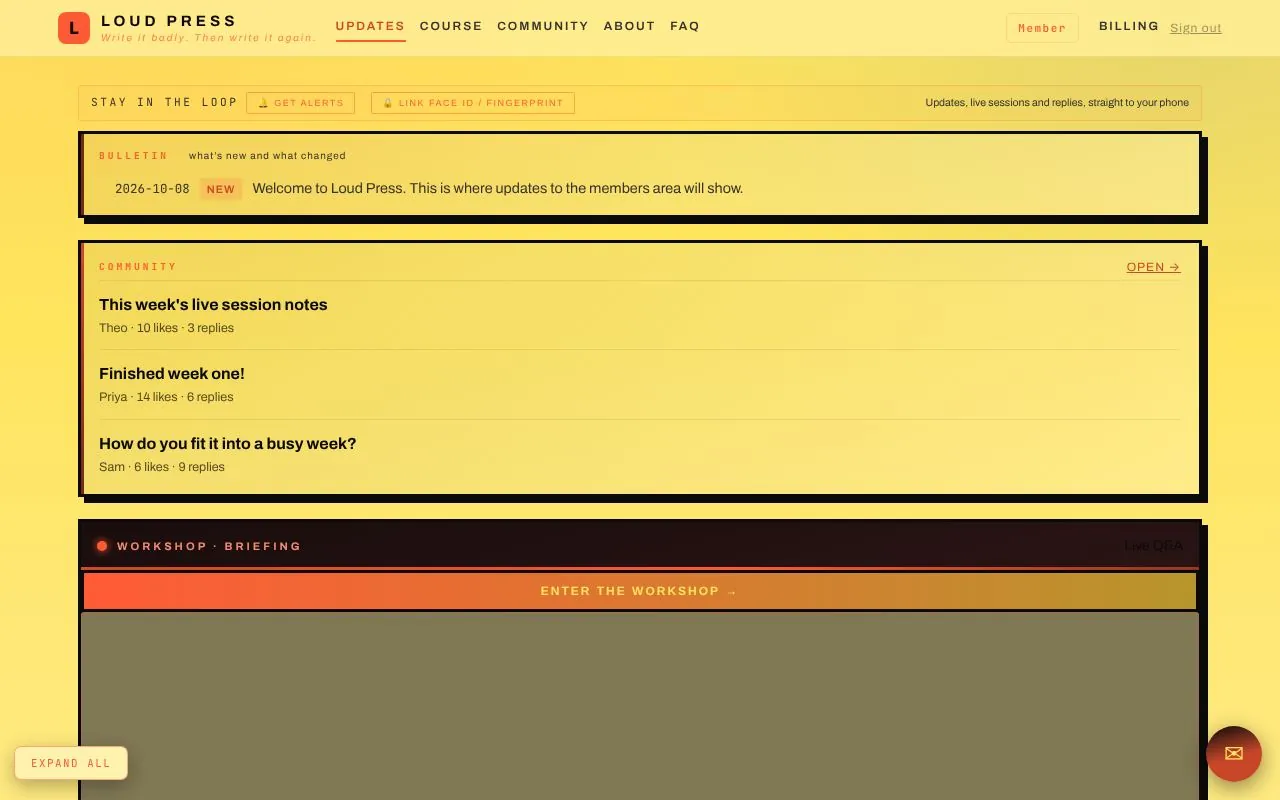Open the Community section via Open link
This screenshot has width=1280, height=800.
pyautogui.click(x=1153, y=267)
